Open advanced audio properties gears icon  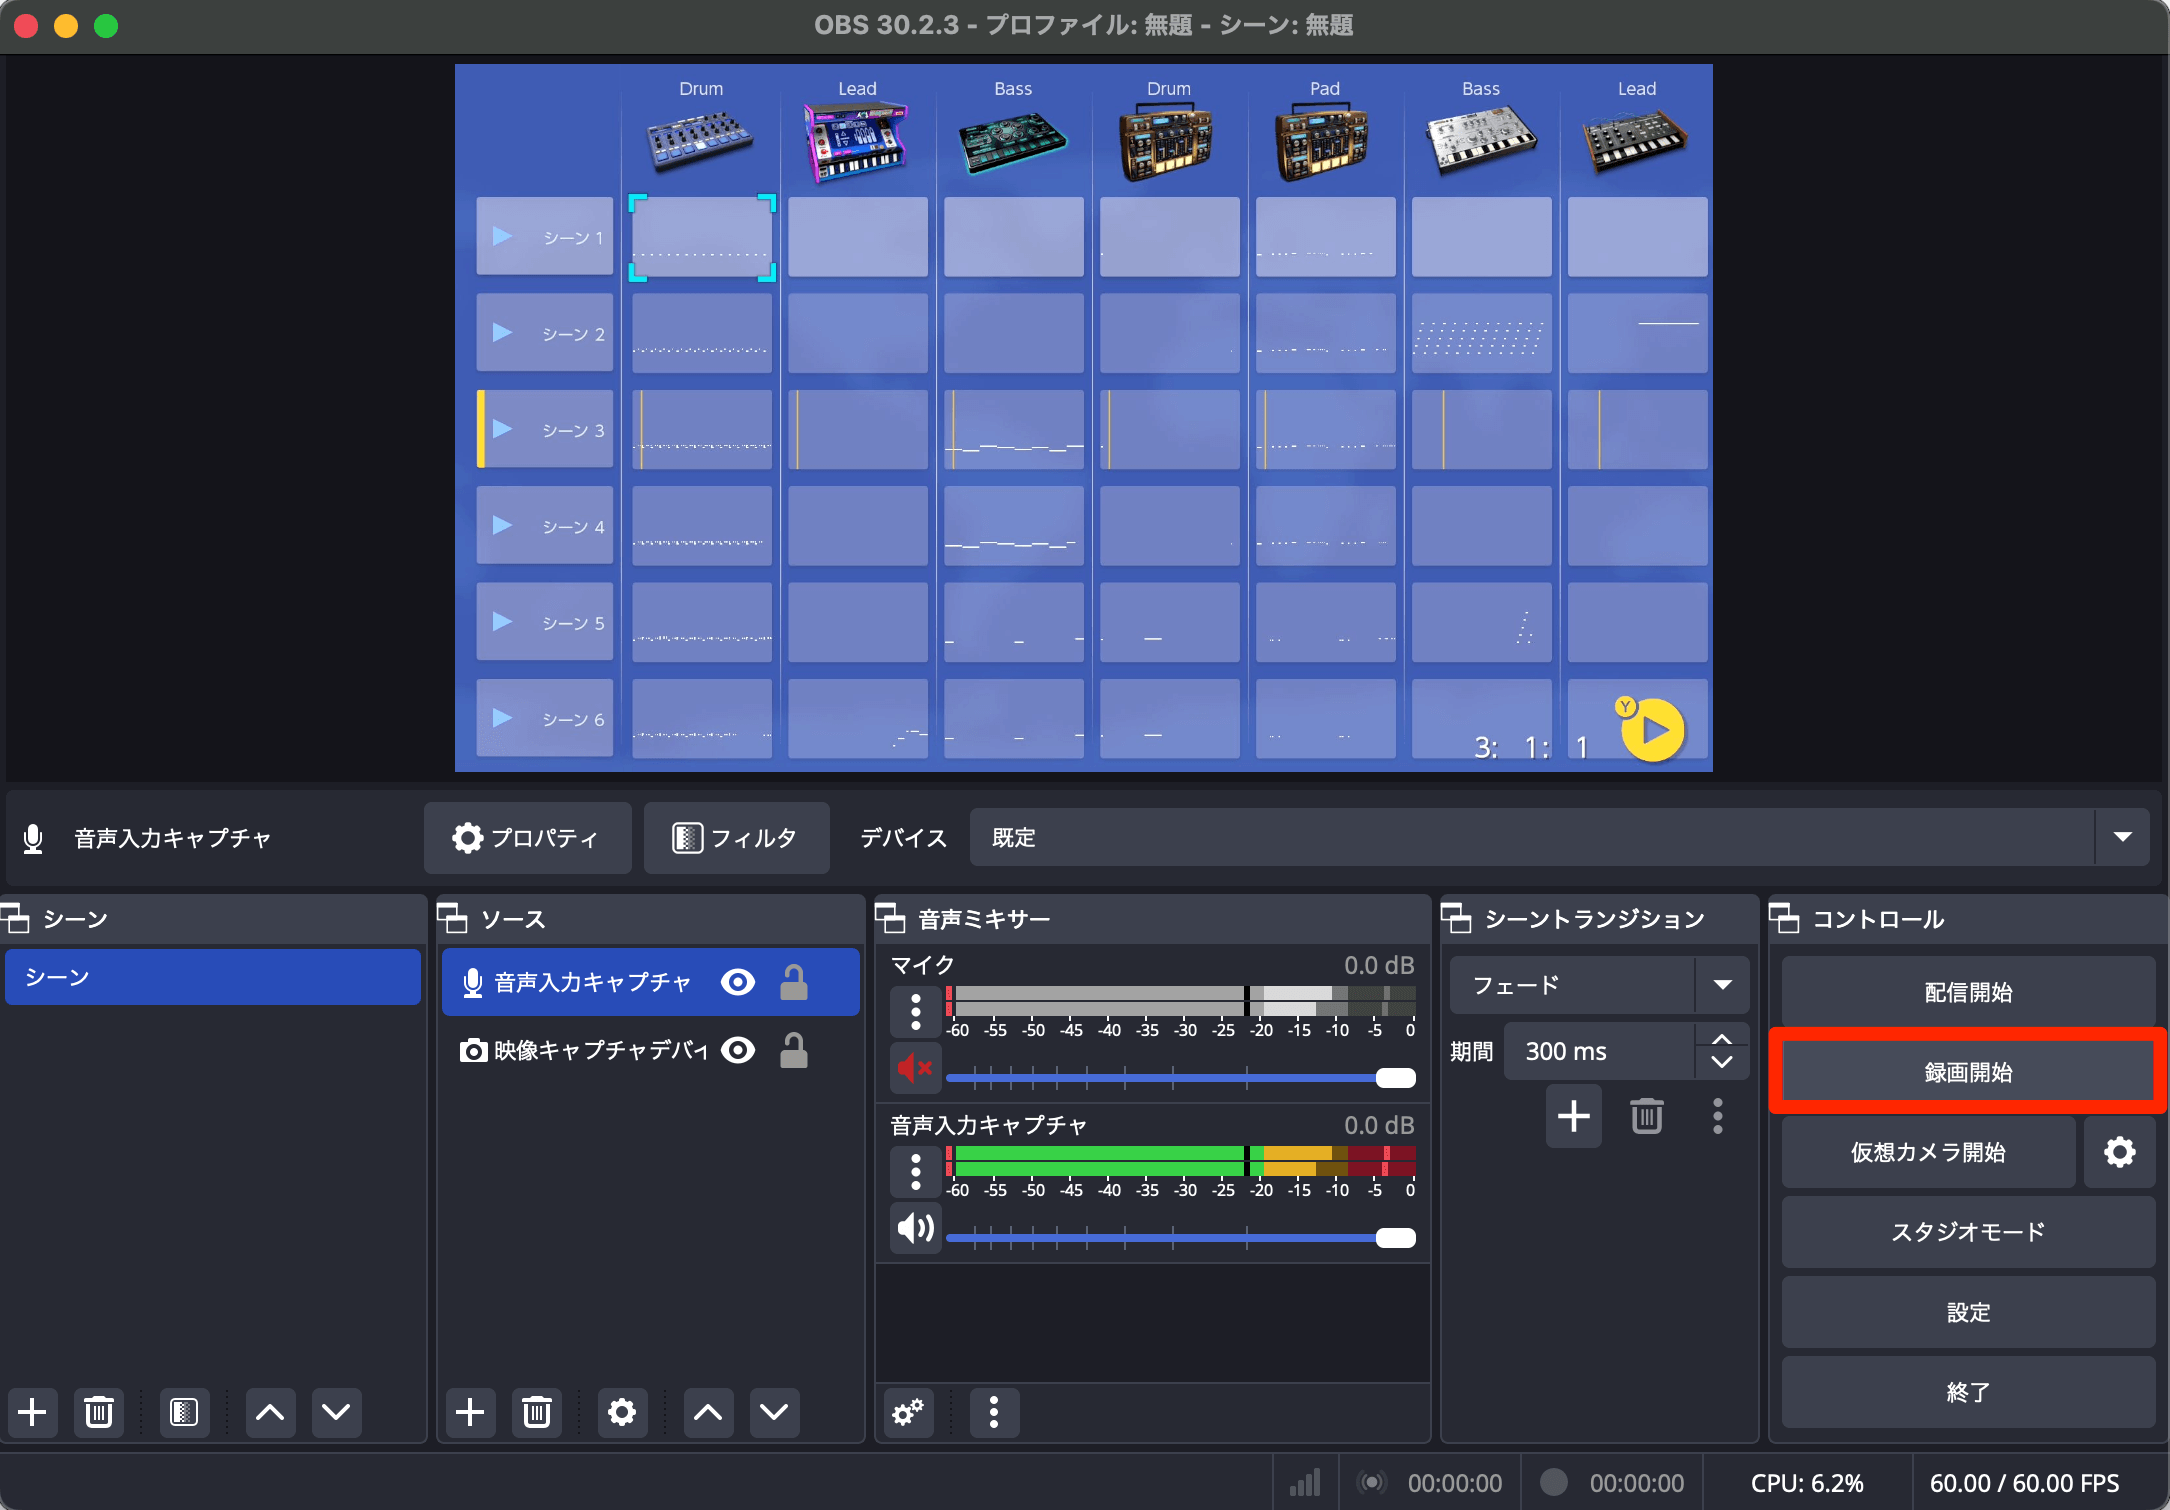point(908,1412)
